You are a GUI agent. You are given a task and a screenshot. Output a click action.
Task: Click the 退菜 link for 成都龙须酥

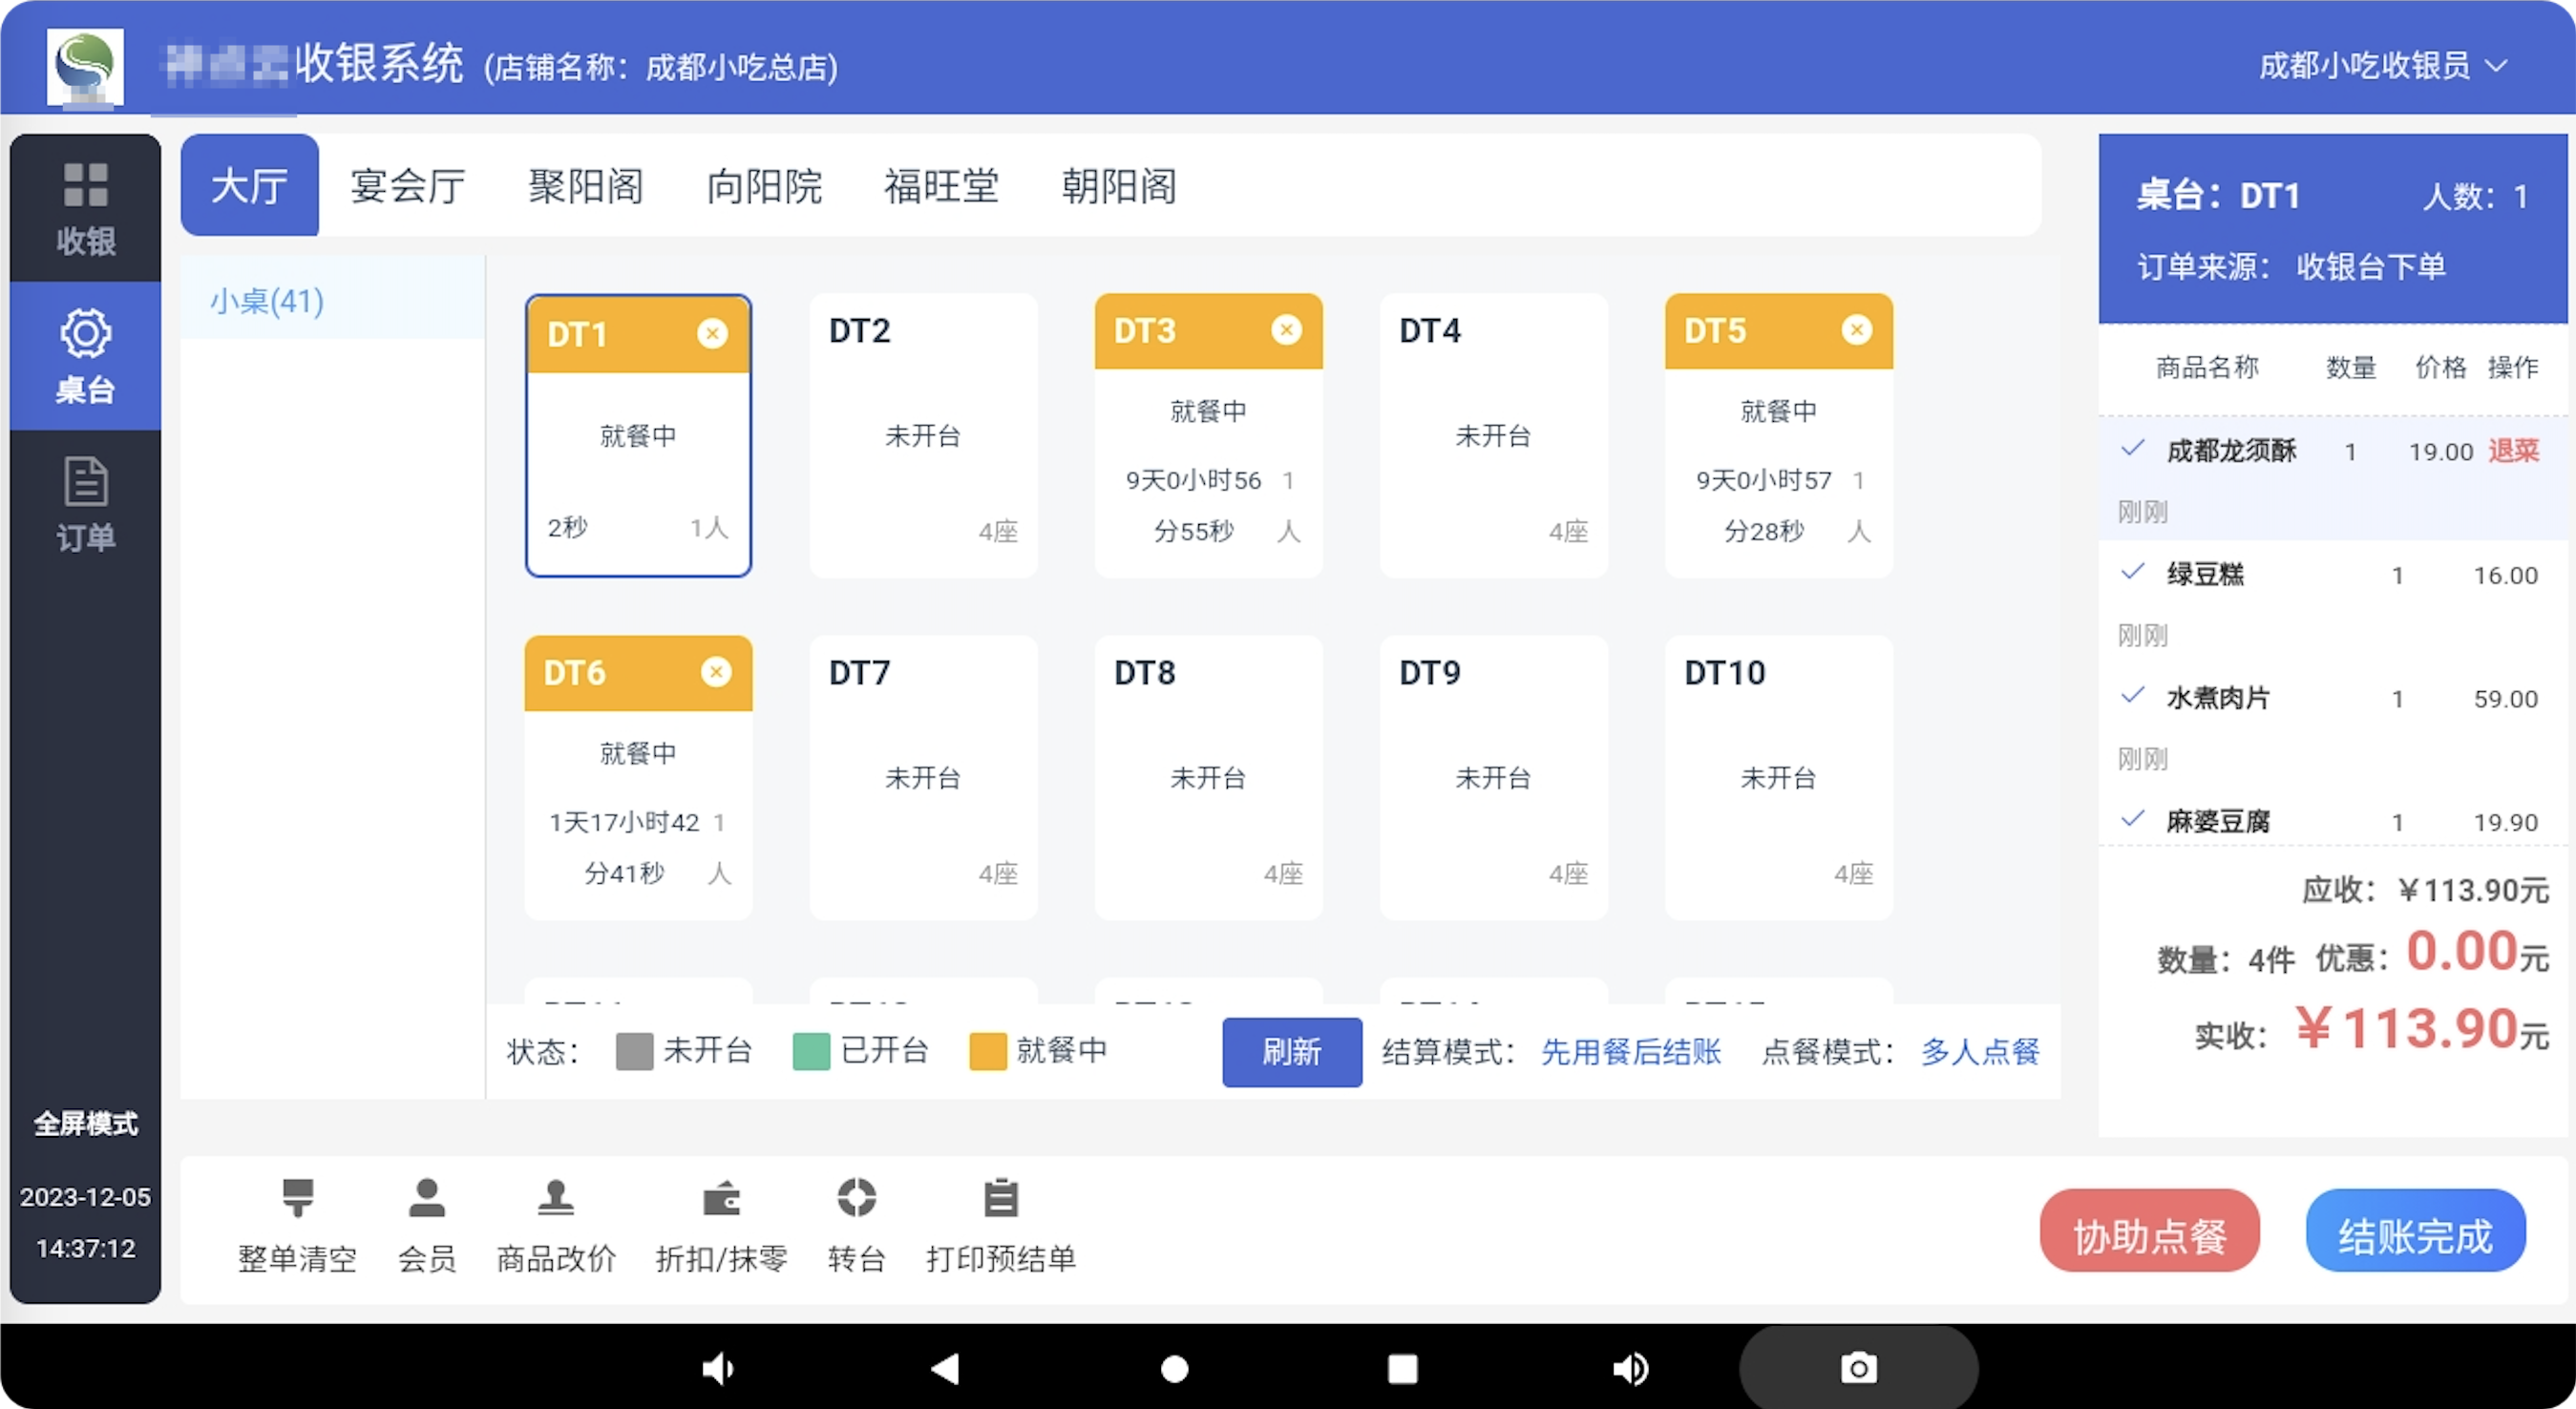pyautogui.click(x=2513, y=451)
